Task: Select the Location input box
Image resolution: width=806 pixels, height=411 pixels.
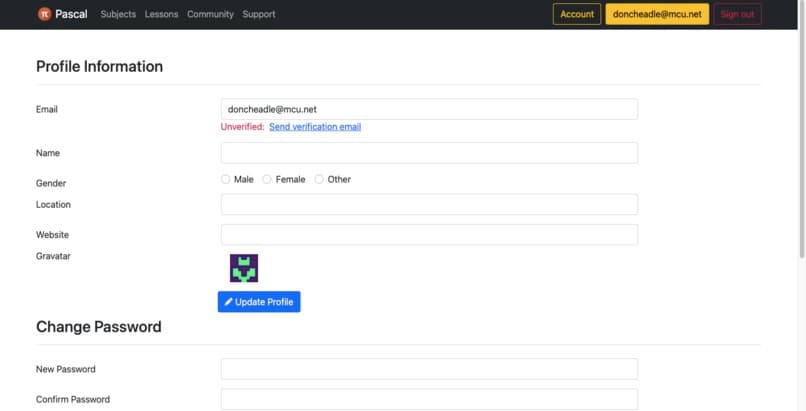Action: click(x=429, y=204)
